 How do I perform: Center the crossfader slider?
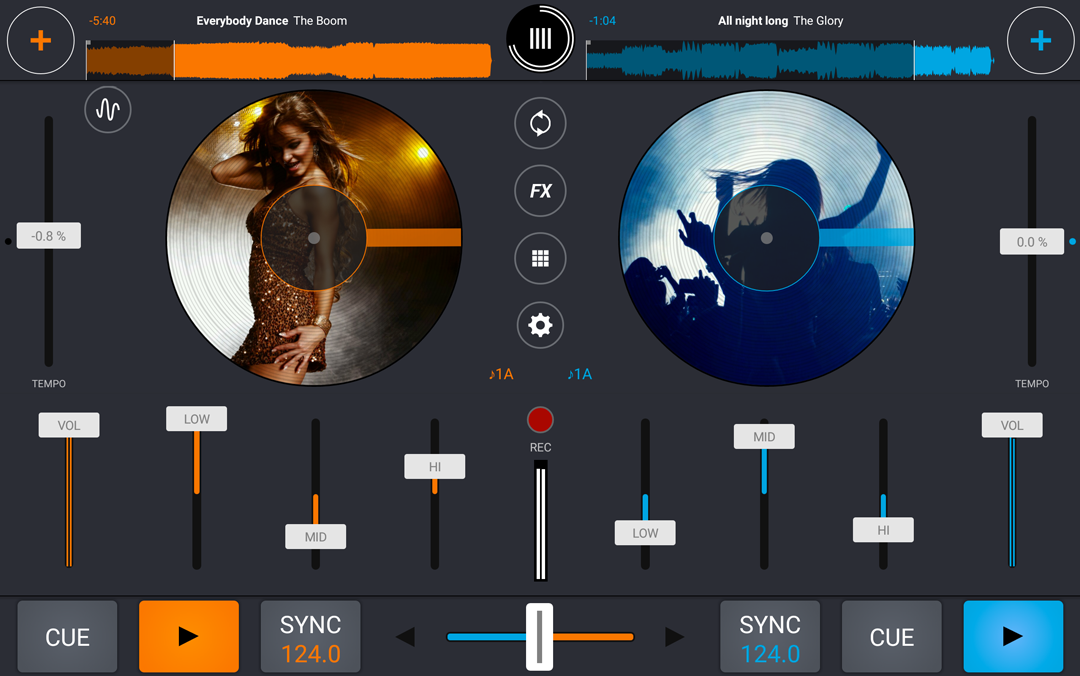coord(540,636)
